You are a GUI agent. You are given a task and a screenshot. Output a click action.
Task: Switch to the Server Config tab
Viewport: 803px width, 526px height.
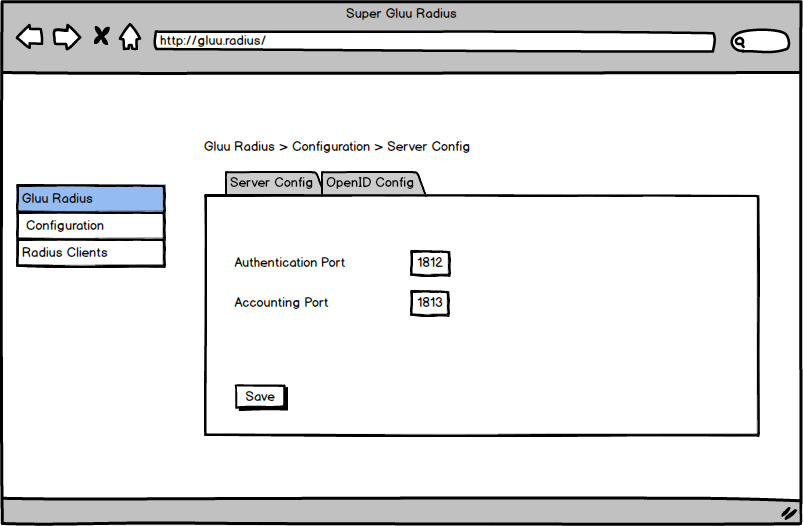coord(272,183)
